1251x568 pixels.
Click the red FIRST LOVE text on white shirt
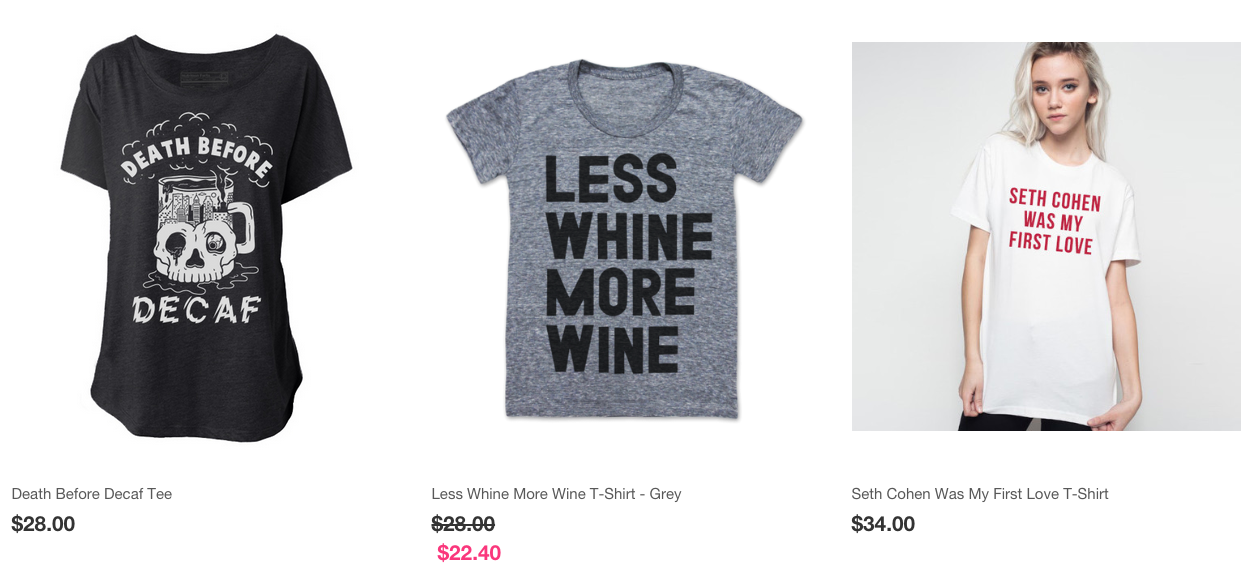tap(1050, 242)
